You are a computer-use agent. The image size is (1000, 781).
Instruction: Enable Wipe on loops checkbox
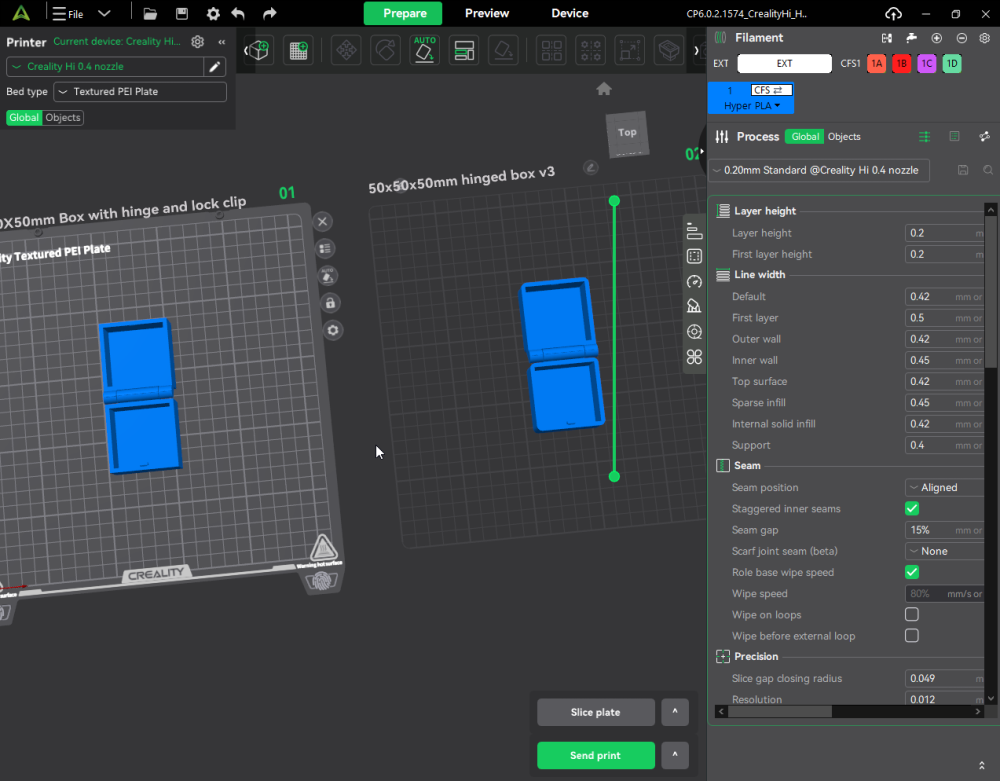[911, 615]
